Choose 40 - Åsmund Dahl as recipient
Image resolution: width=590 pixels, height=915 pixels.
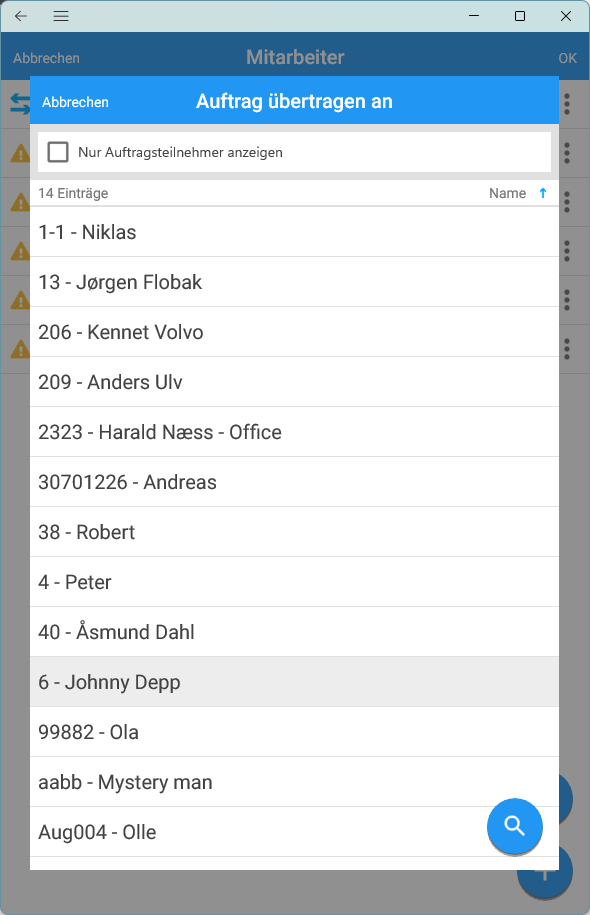click(x=294, y=632)
